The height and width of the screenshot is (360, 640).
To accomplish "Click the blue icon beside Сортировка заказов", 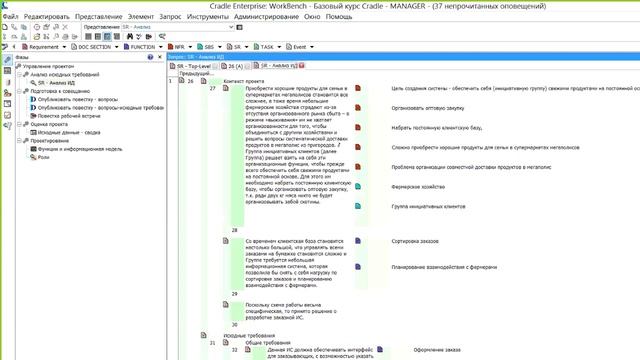I will 358,241.
